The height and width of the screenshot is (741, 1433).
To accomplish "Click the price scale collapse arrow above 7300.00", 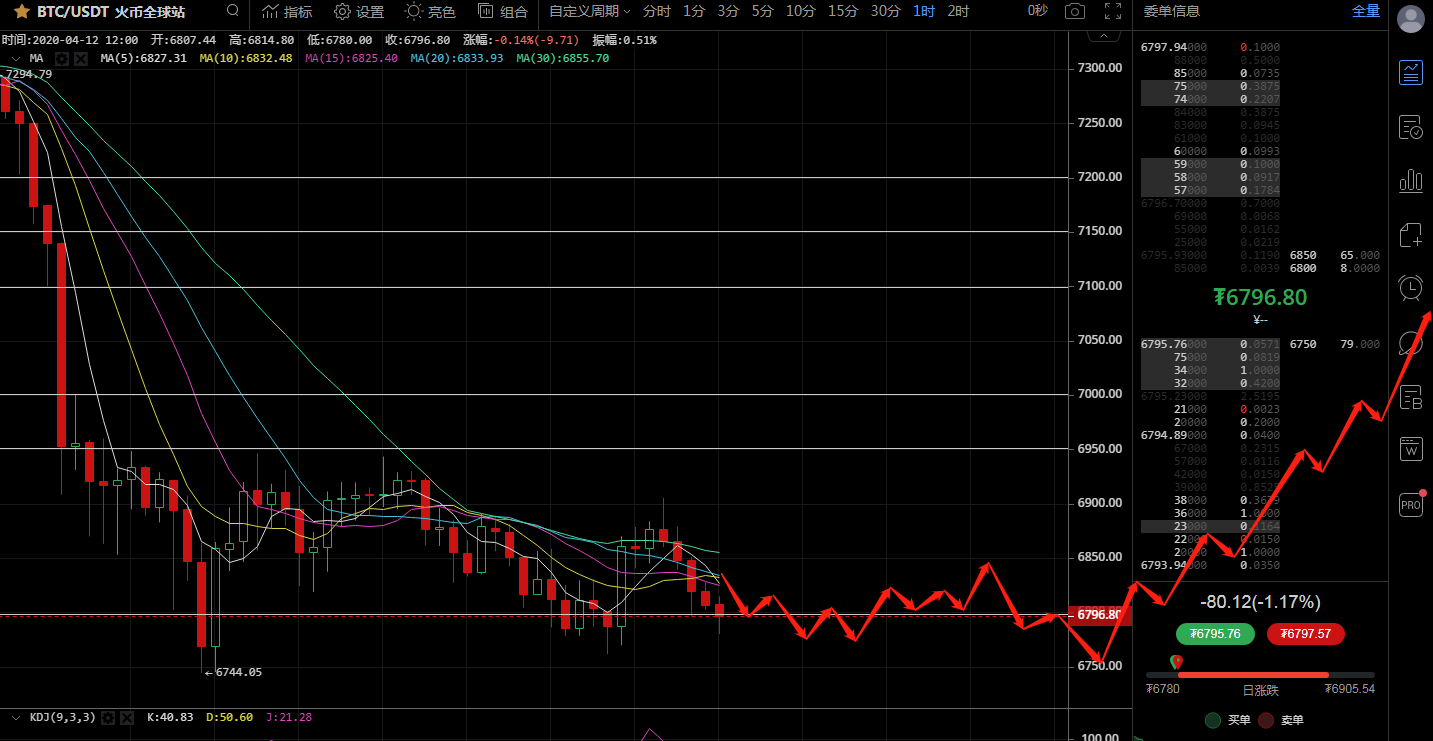I will [1103, 35].
